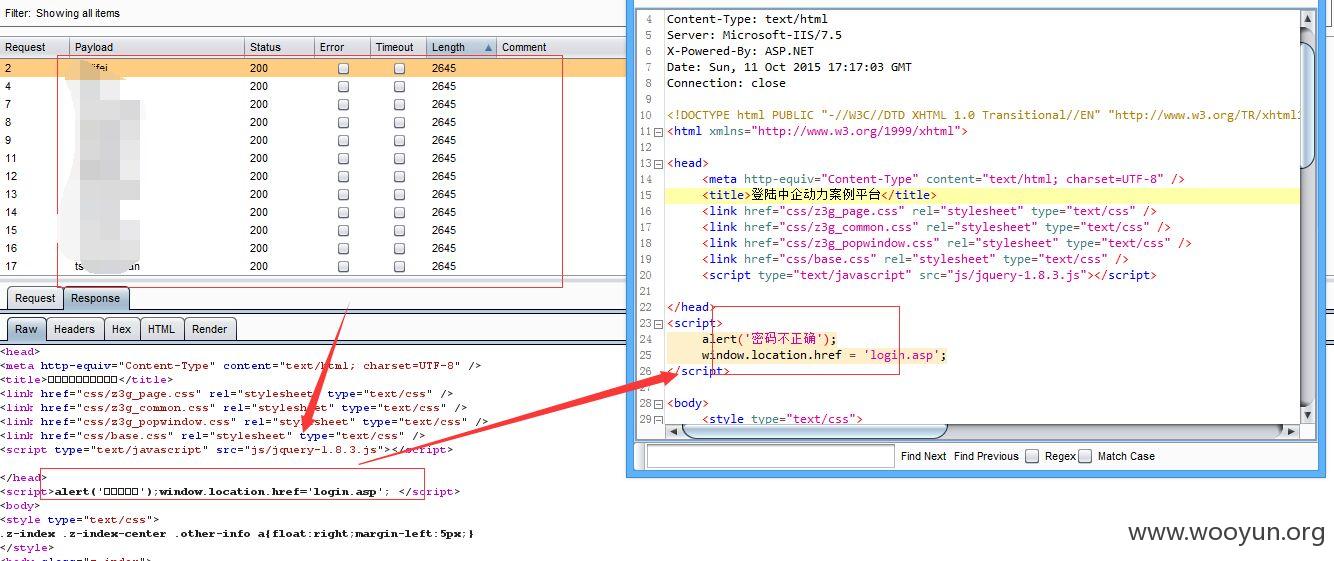Screen dimensions: 1334x561
Task: Switch to the Request tab
Action: coord(35,298)
